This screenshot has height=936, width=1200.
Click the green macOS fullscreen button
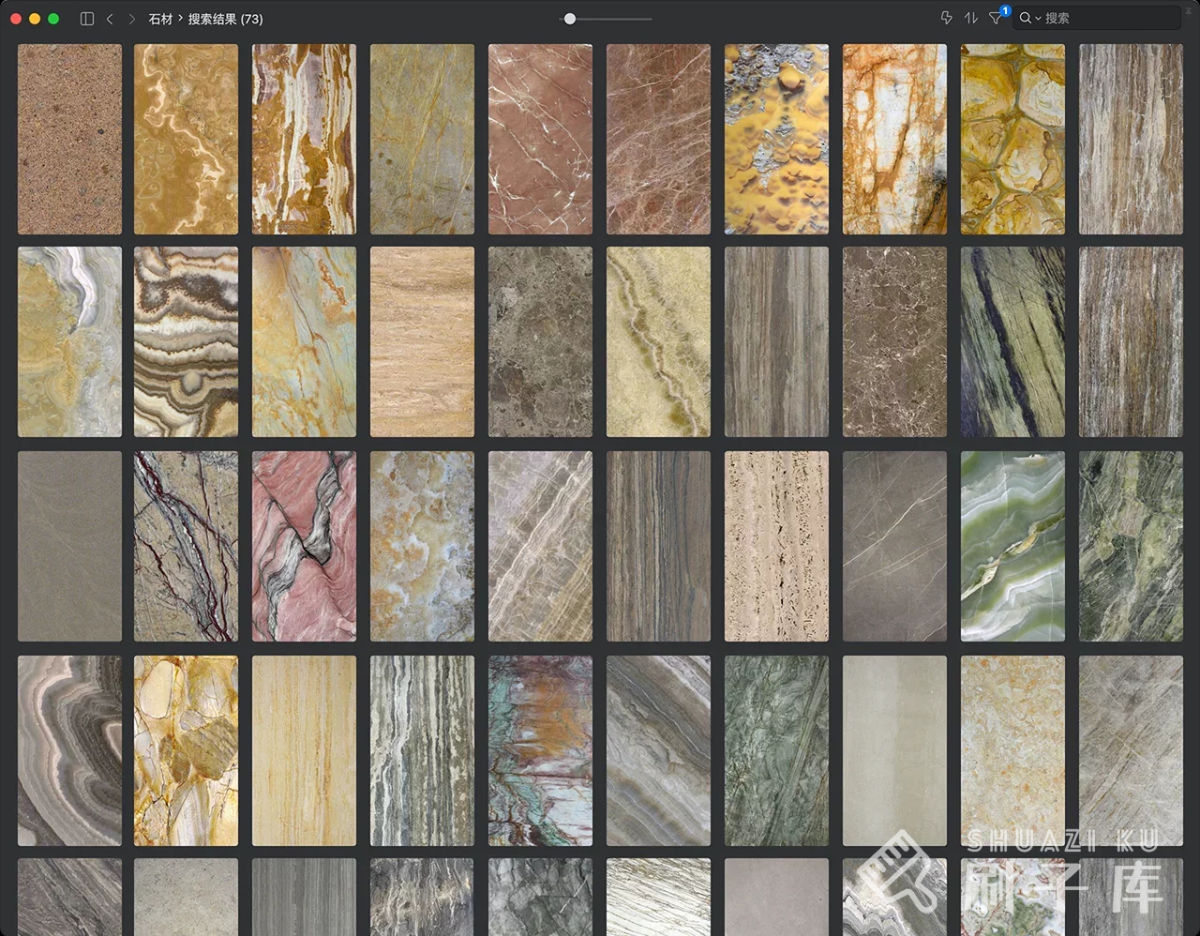pos(54,19)
